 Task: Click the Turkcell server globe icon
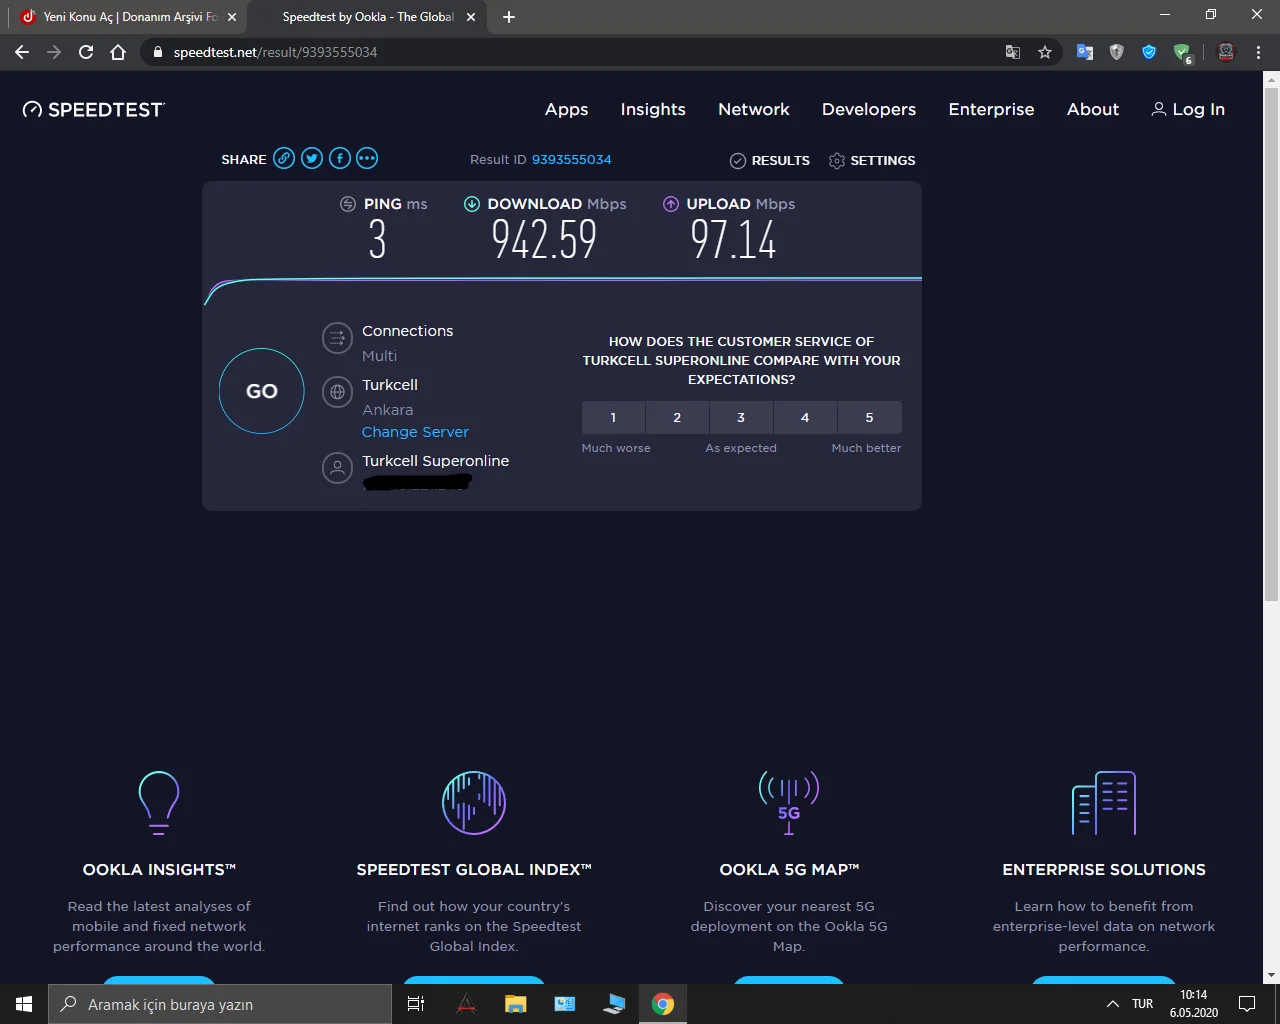338,392
